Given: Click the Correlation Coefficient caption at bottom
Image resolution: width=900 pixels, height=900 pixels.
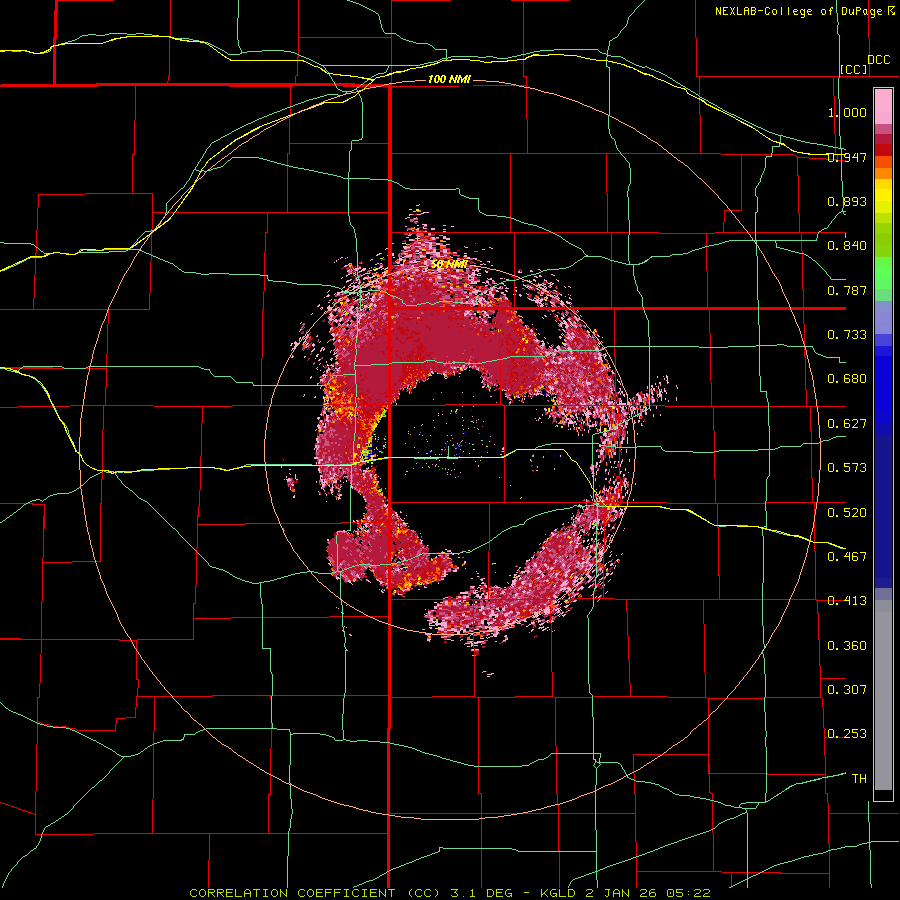Looking at the screenshot, I should click(450, 893).
